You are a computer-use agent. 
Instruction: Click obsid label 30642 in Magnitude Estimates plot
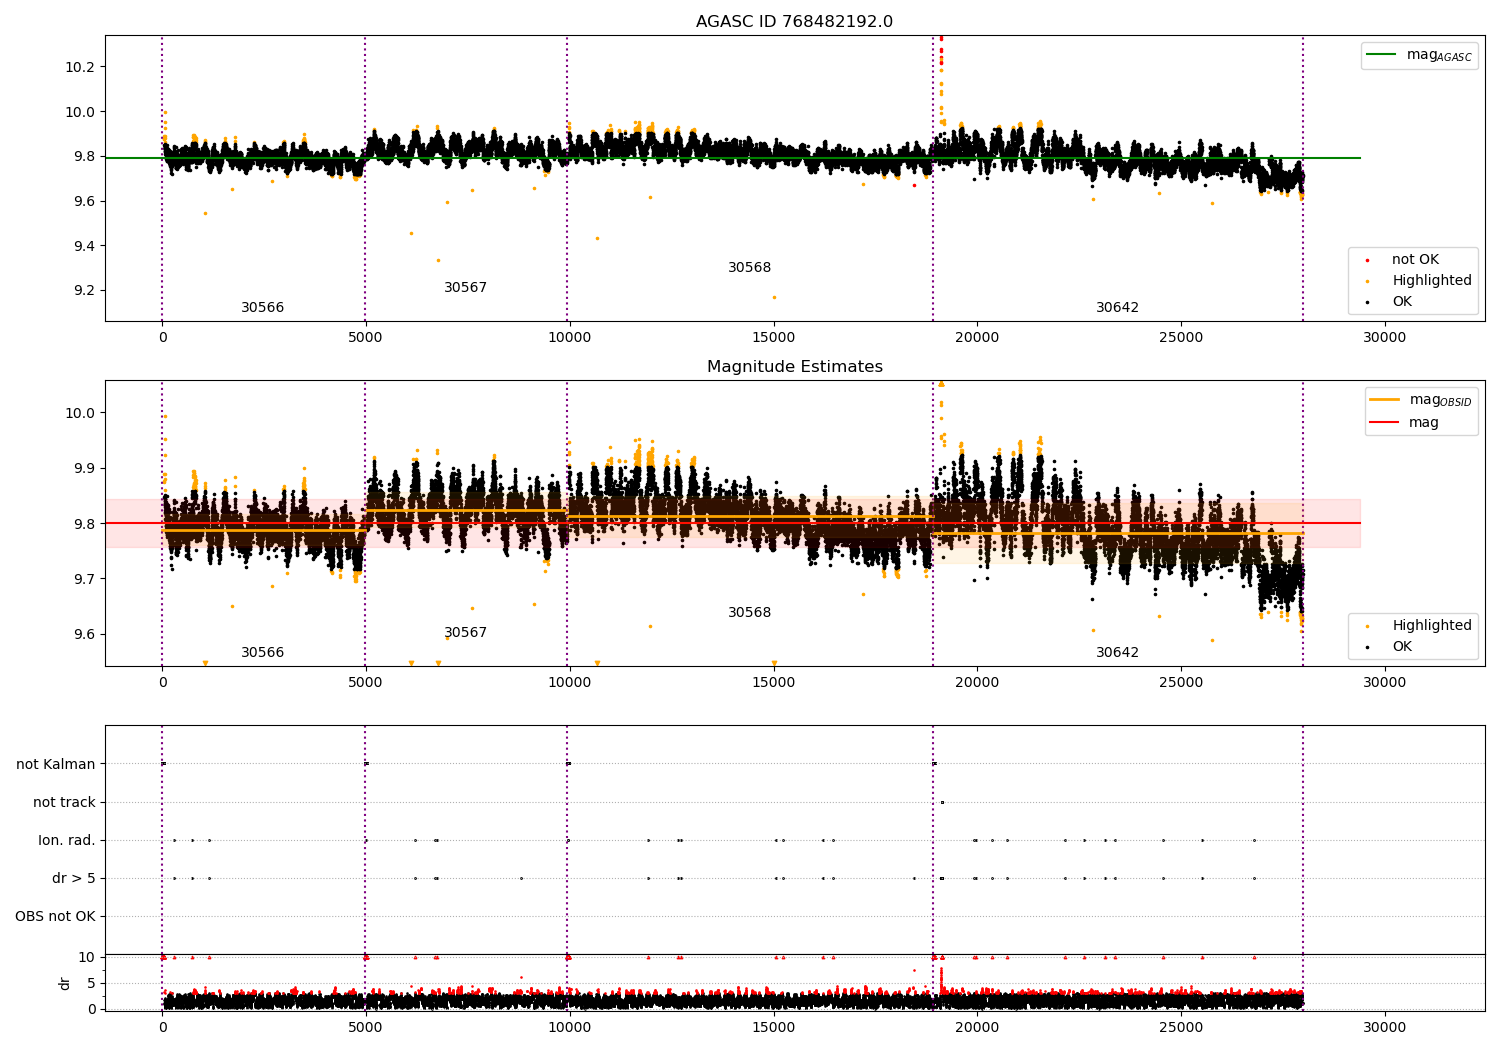click(1118, 653)
